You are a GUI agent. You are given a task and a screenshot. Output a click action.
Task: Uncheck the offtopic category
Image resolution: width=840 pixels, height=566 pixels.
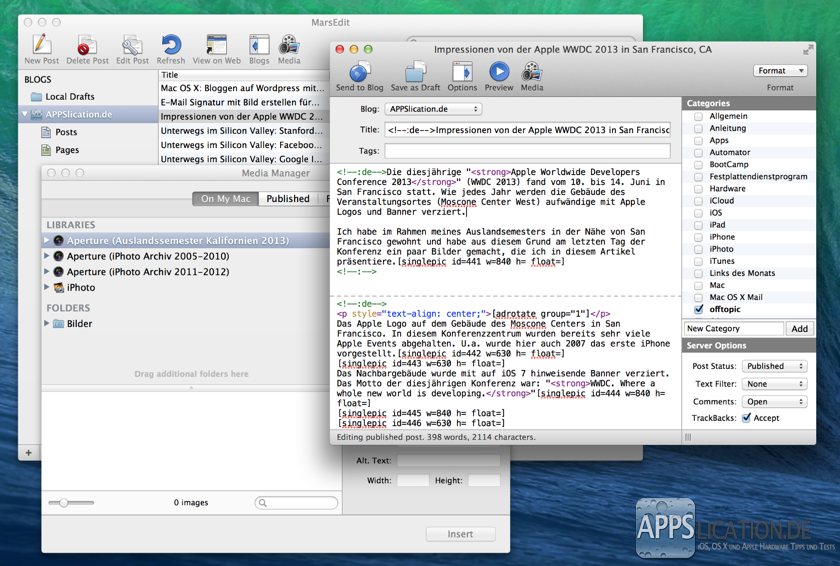click(698, 310)
